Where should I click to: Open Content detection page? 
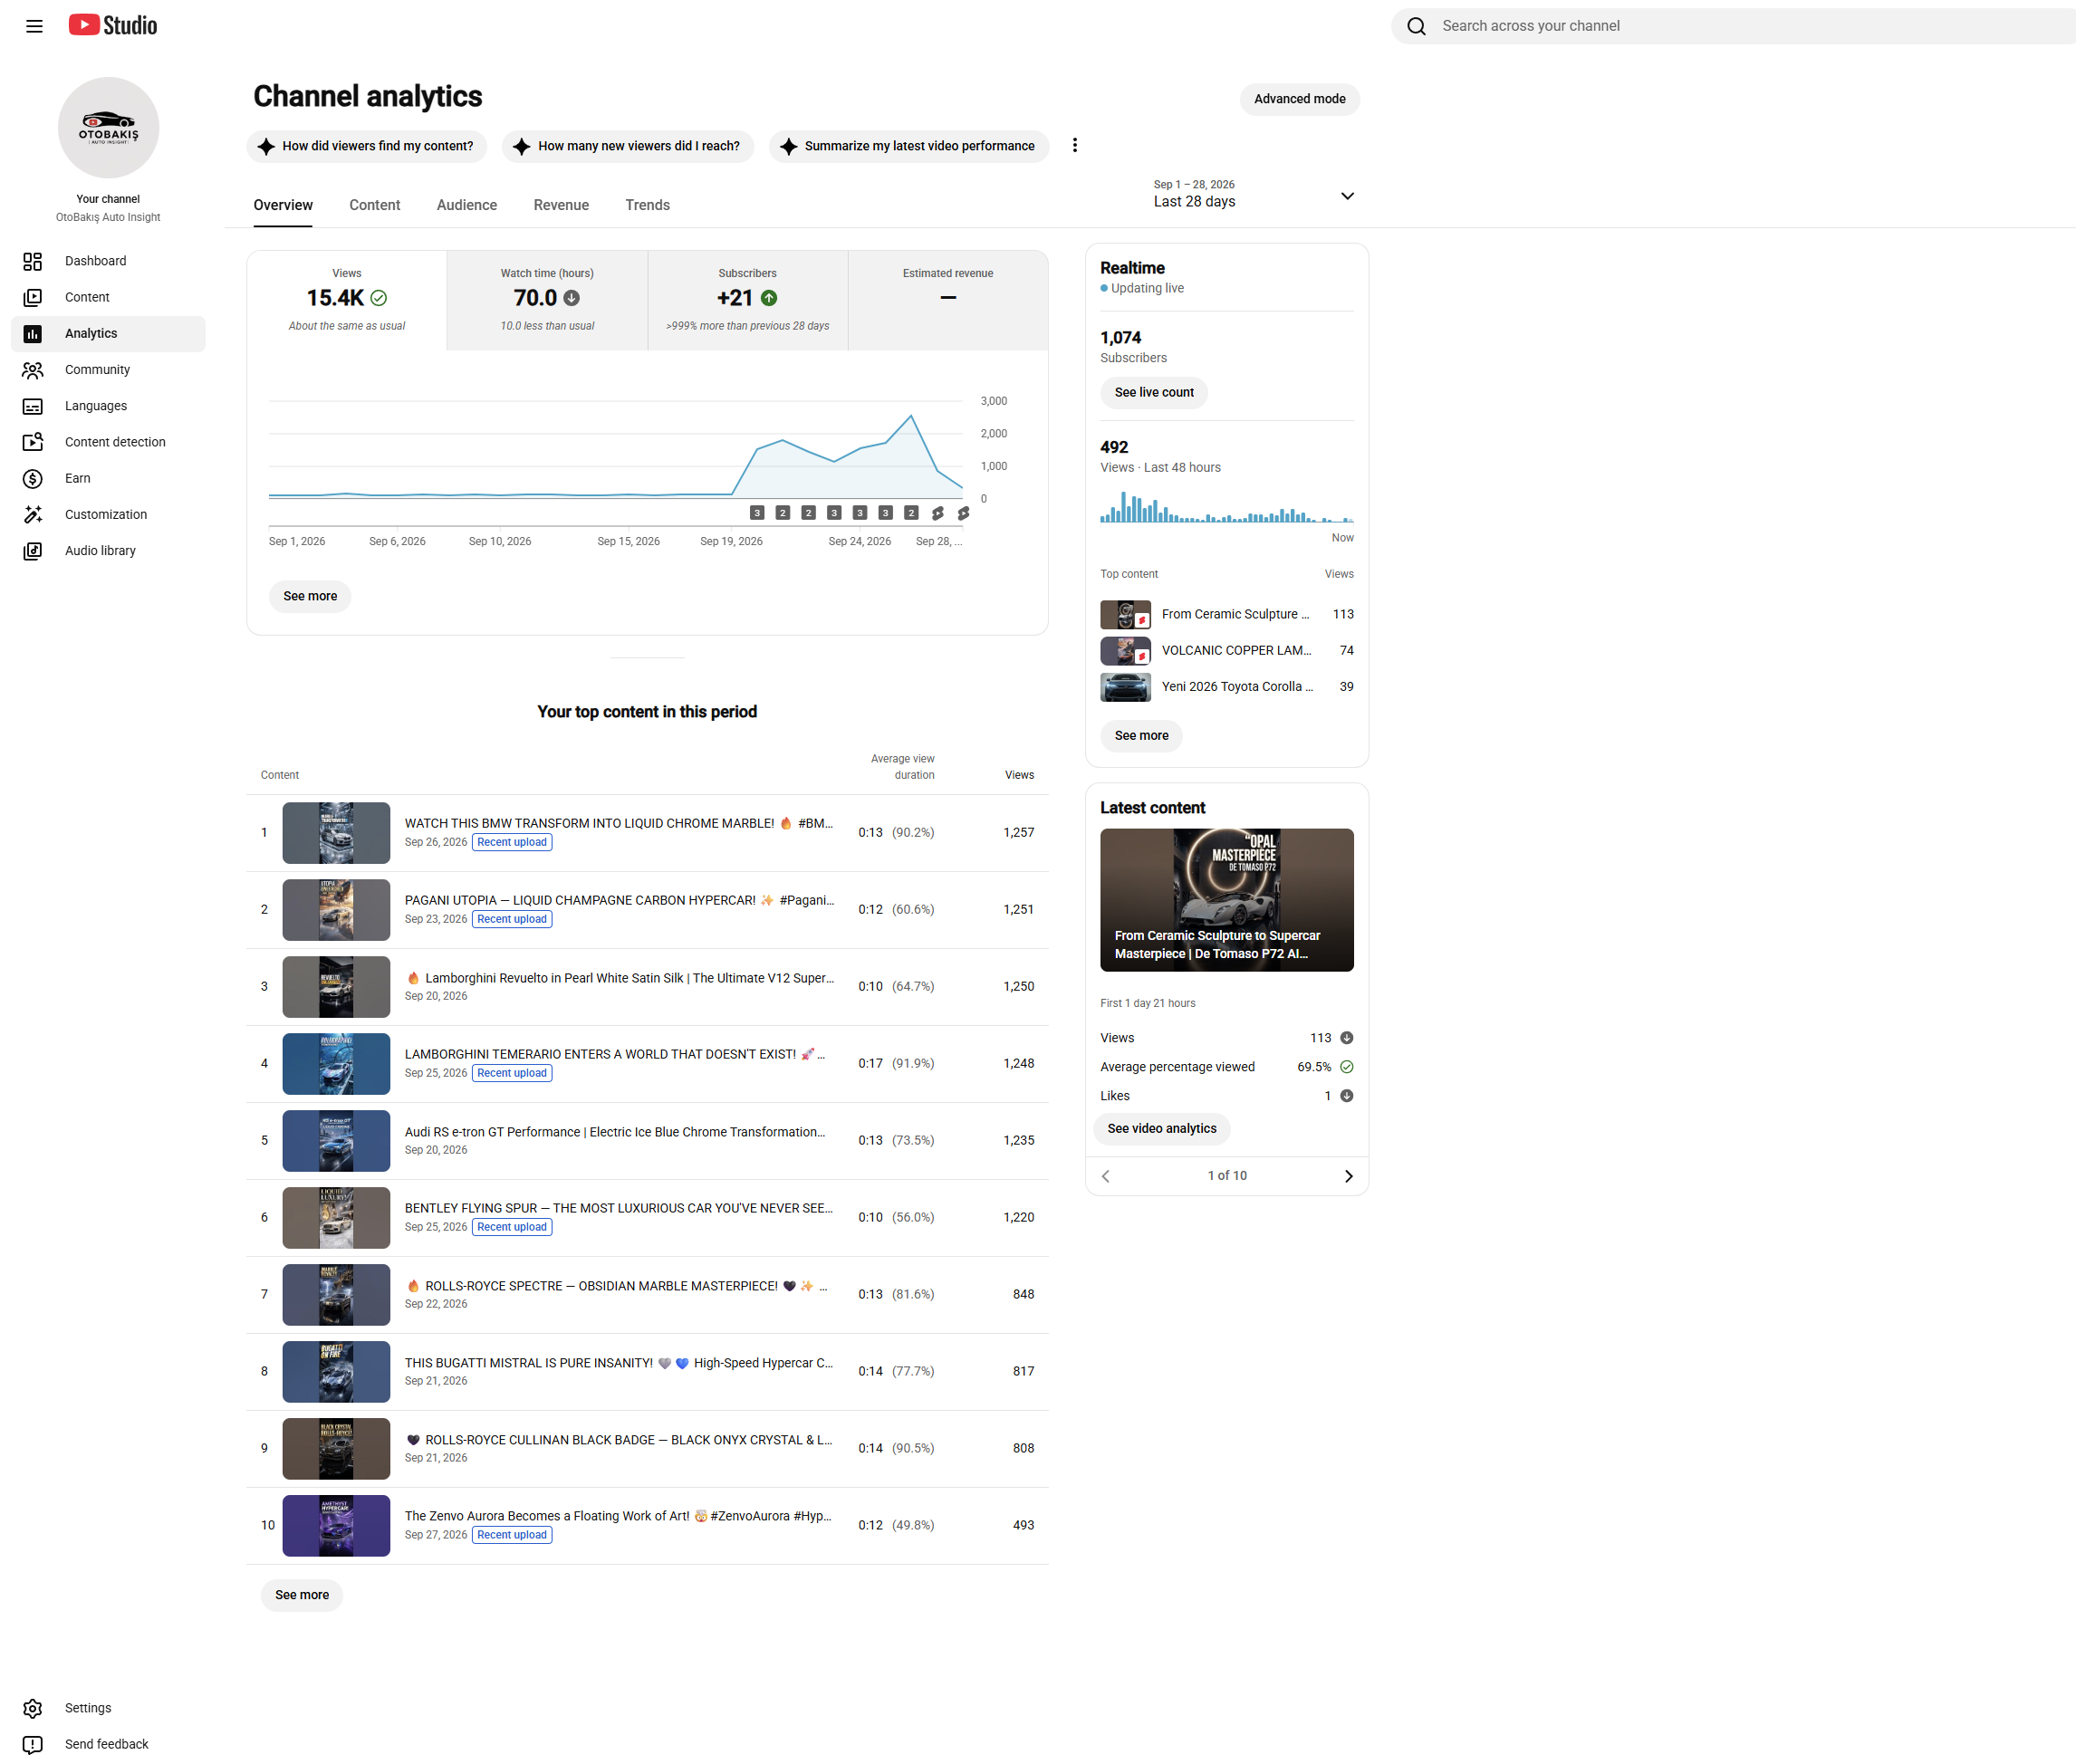coord(108,442)
